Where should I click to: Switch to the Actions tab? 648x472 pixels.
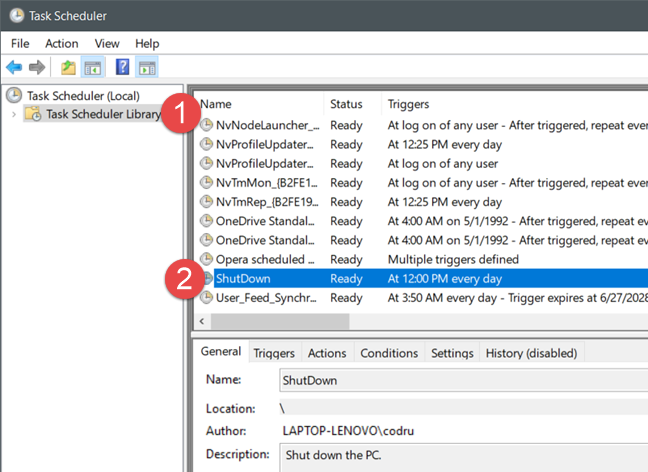tap(327, 353)
